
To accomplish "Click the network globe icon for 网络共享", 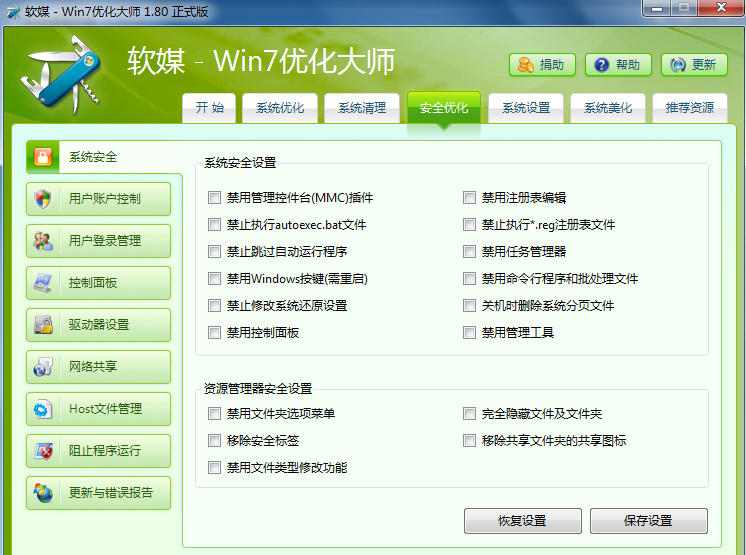I will [43, 367].
